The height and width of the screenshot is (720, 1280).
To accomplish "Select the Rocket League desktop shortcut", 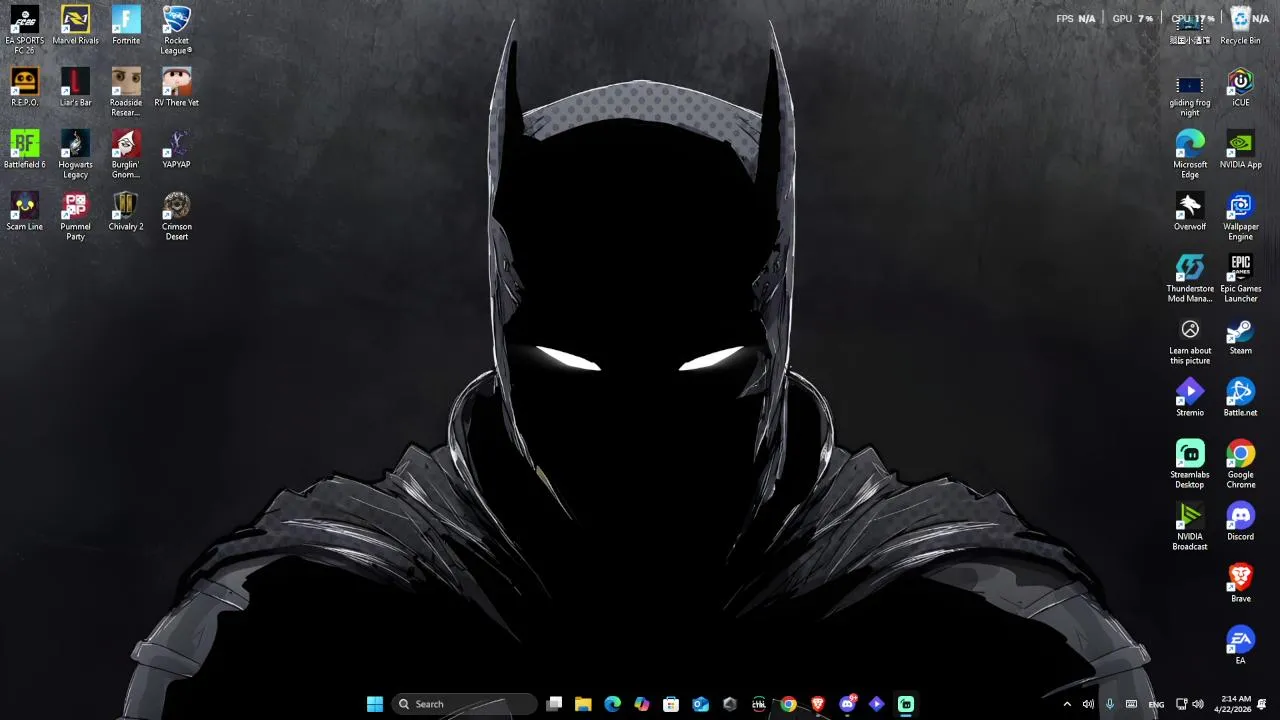I will point(177,29).
